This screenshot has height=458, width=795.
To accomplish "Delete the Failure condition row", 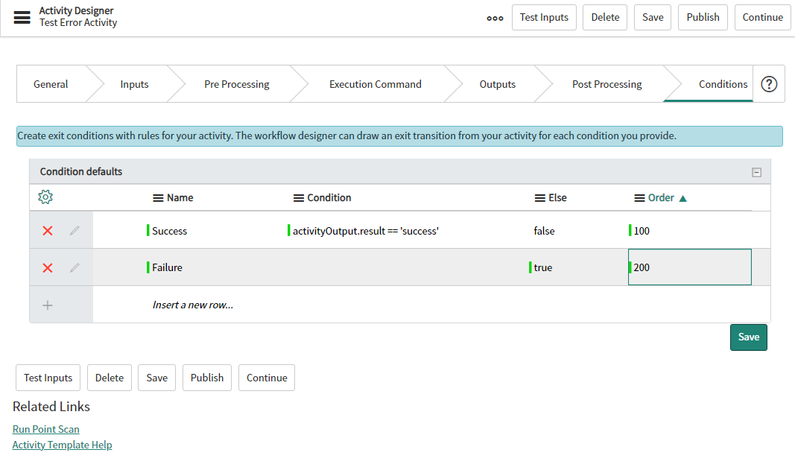I will pyautogui.click(x=48, y=268).
